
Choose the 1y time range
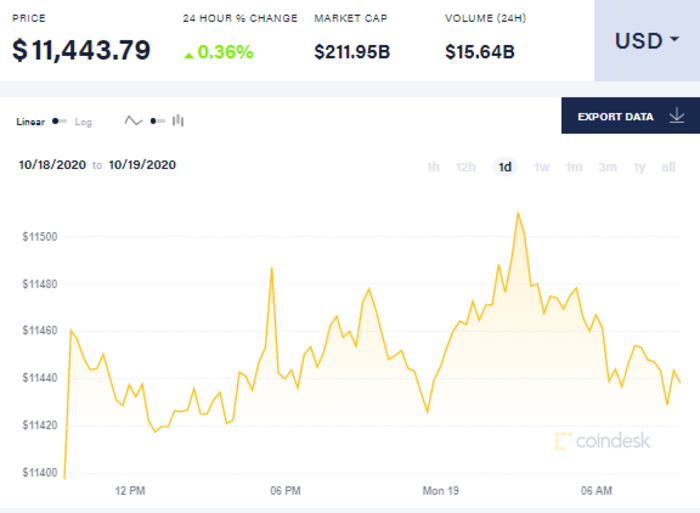(x=640, y=167)
